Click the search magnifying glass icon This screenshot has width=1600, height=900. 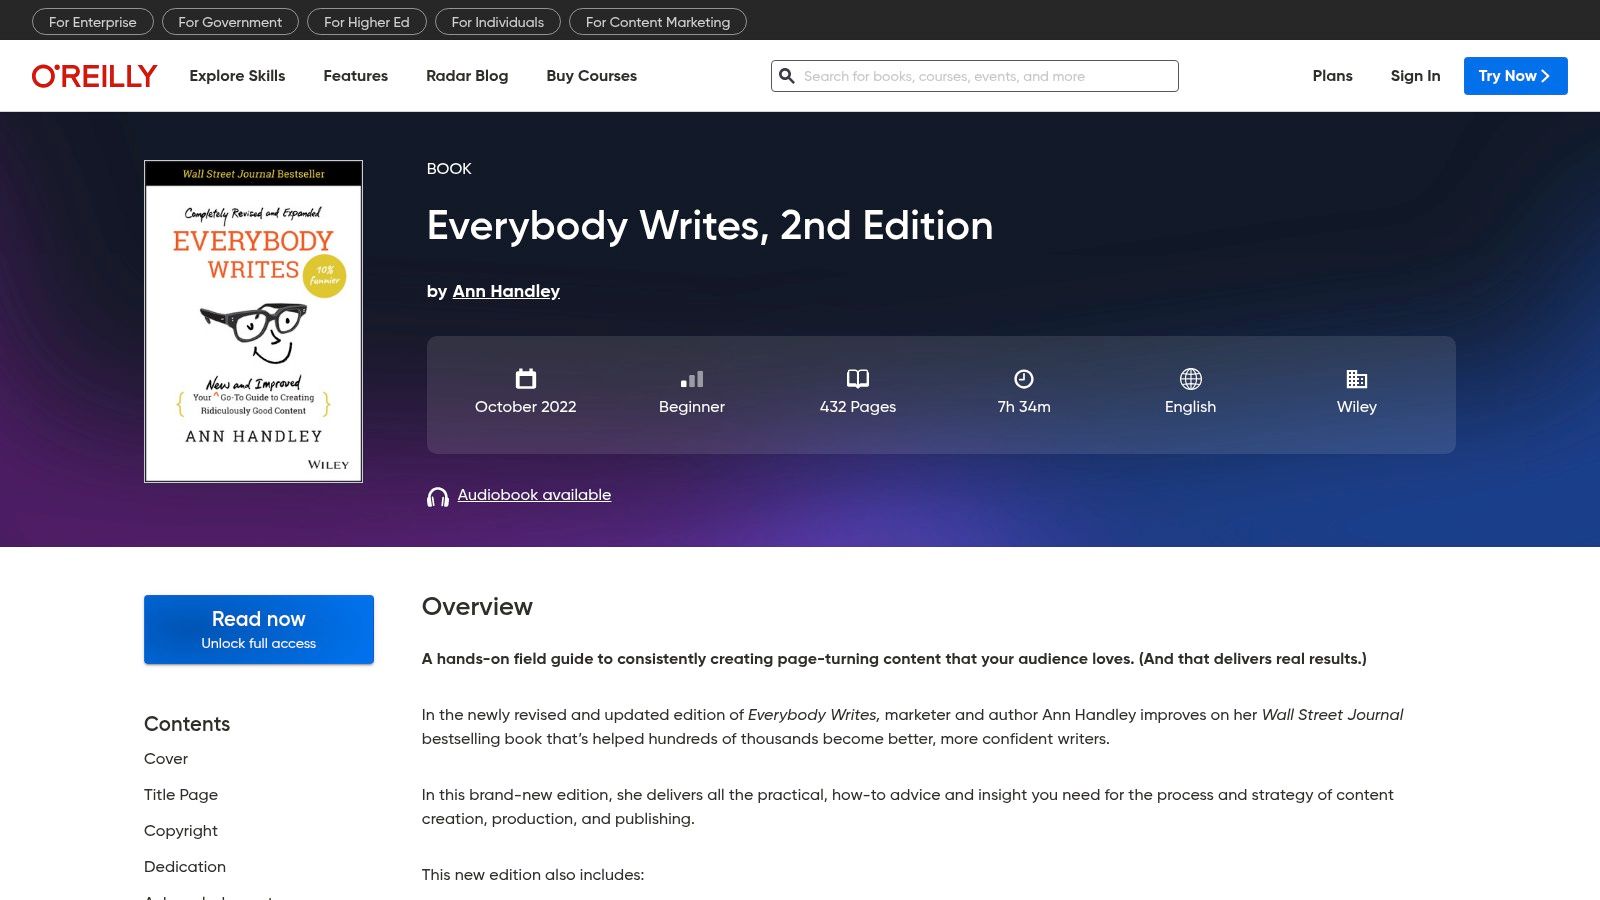coord(787,76)
